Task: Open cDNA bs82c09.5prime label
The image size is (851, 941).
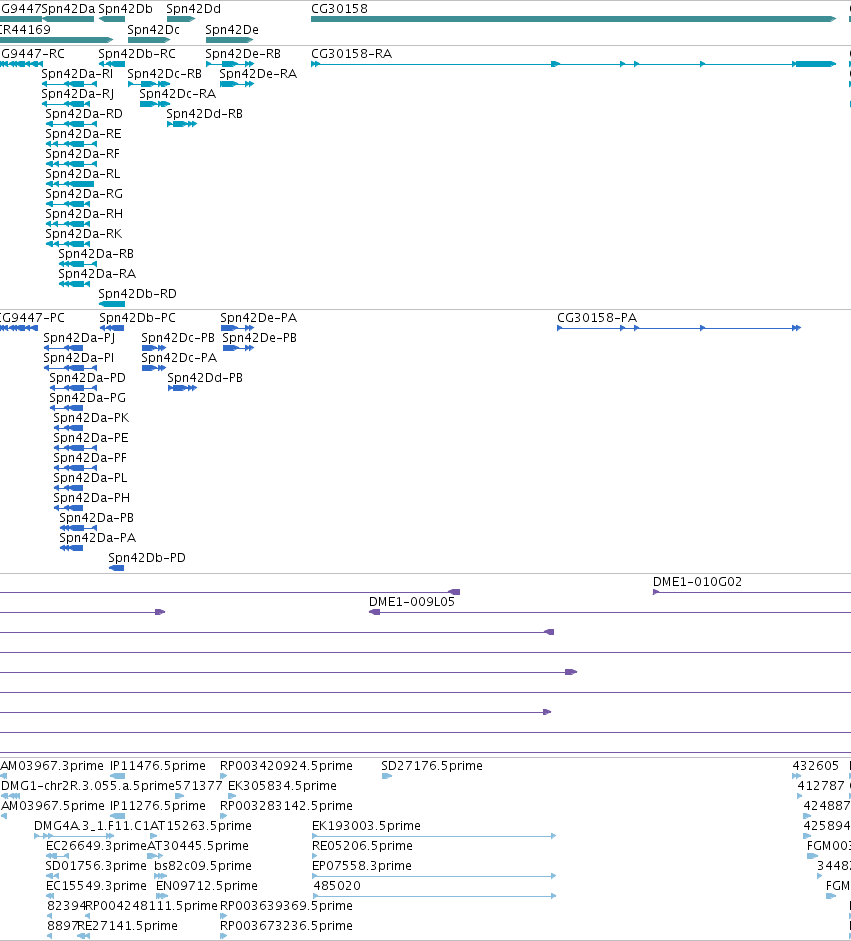Action: click(203, 865)
